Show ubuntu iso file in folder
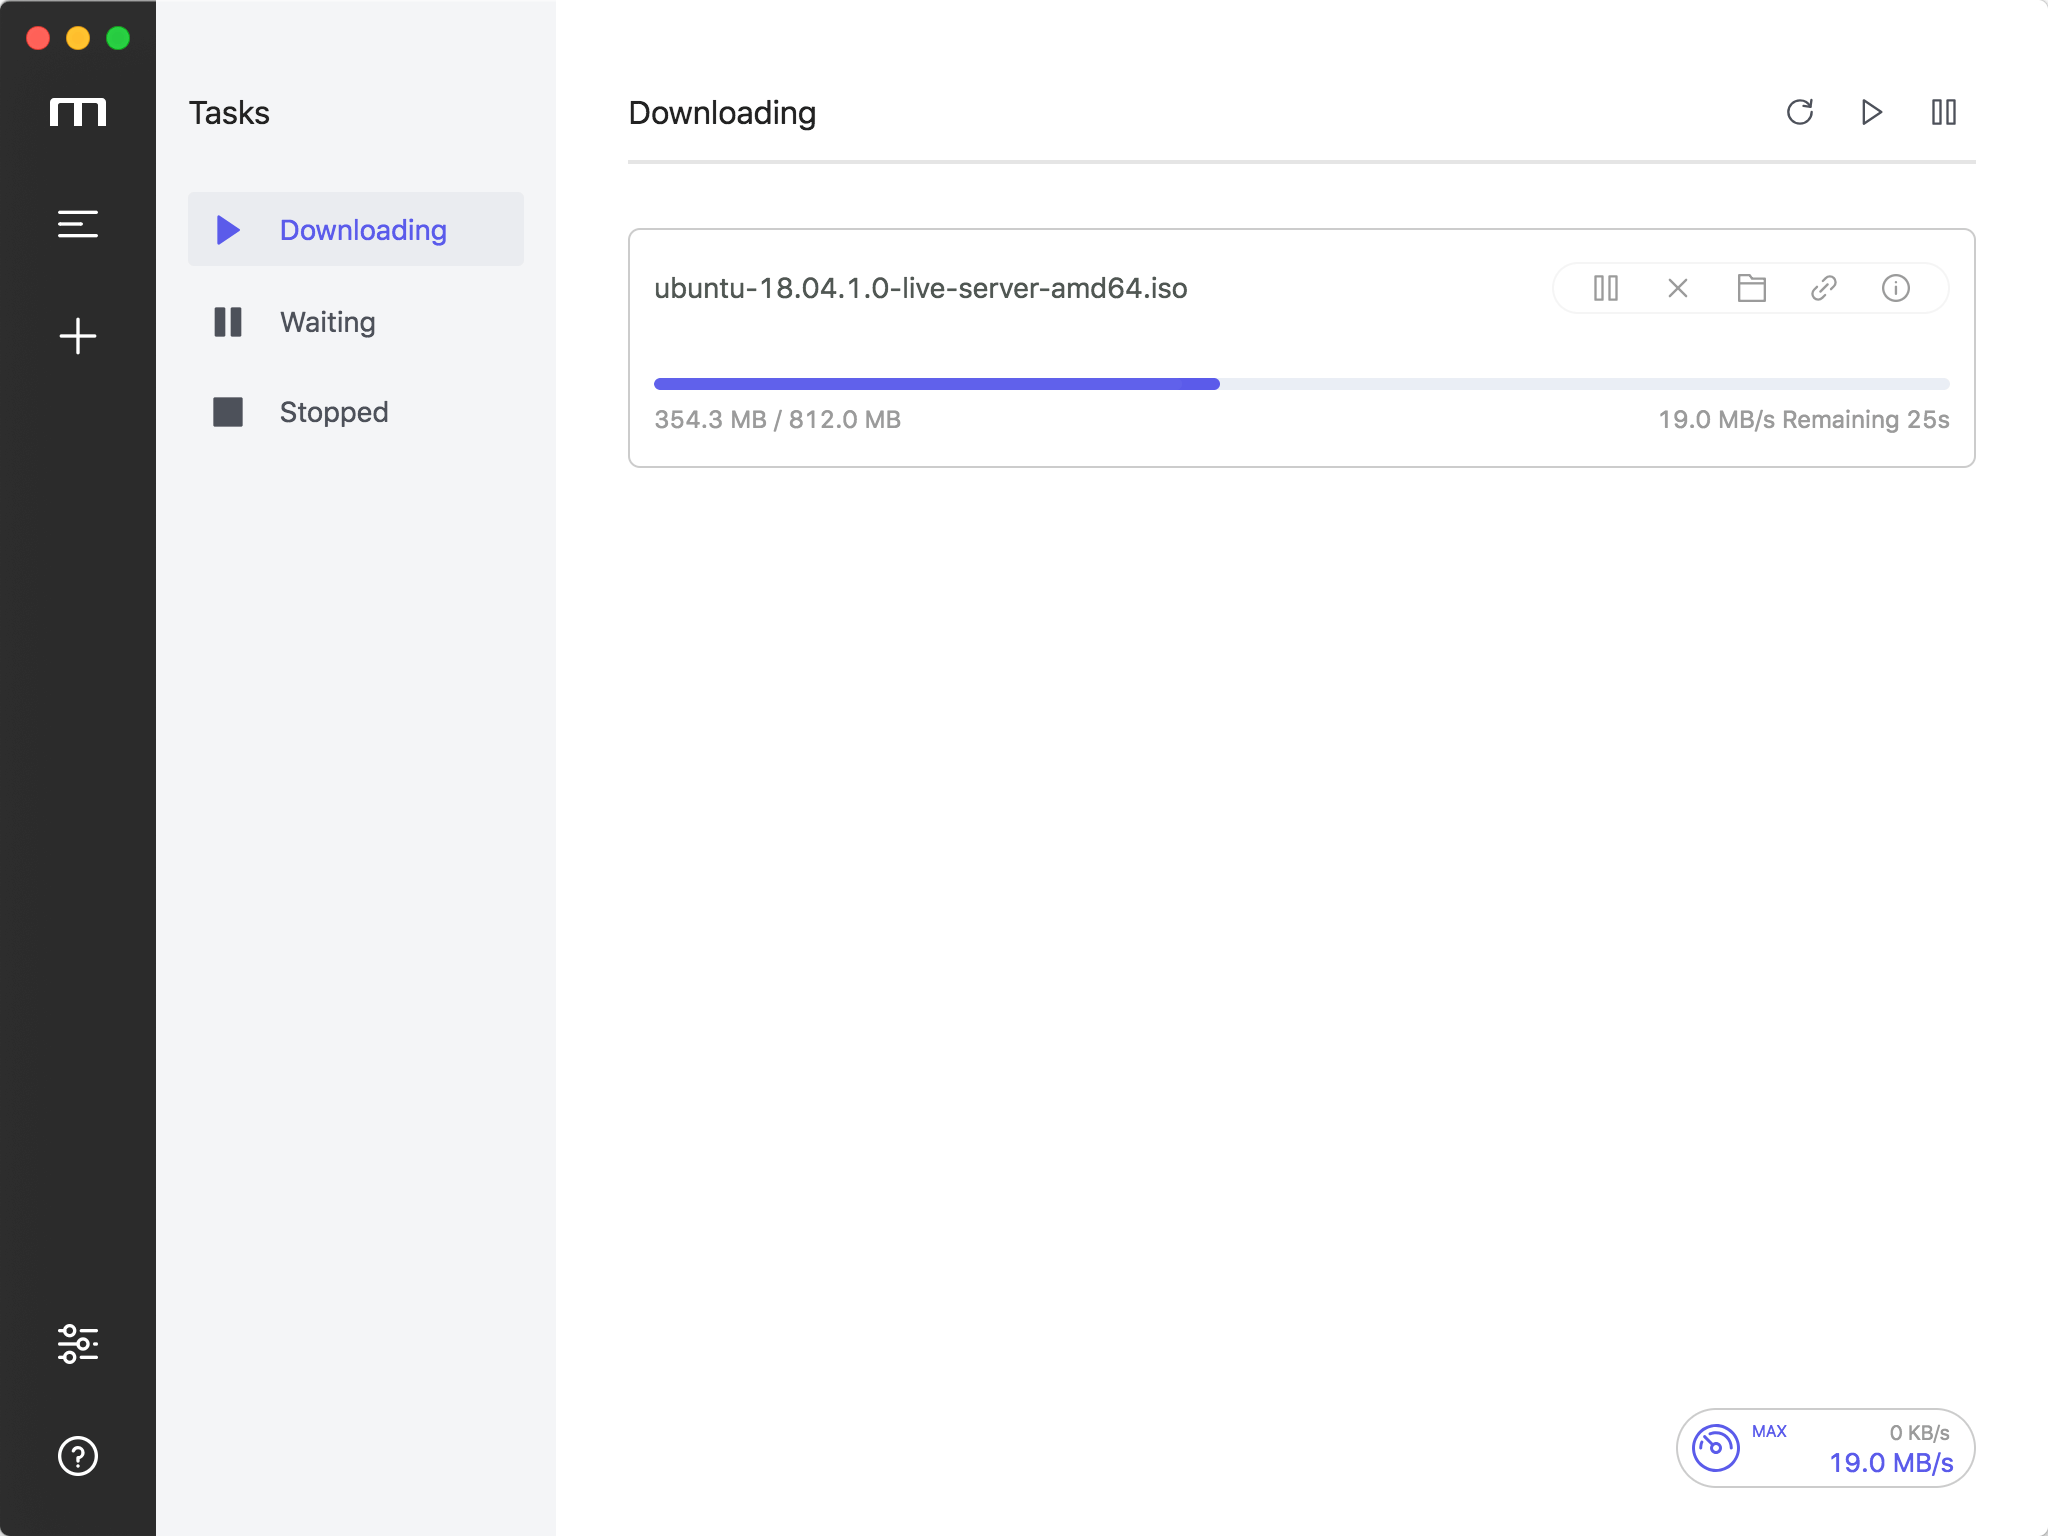 [x=1751, y=288]
